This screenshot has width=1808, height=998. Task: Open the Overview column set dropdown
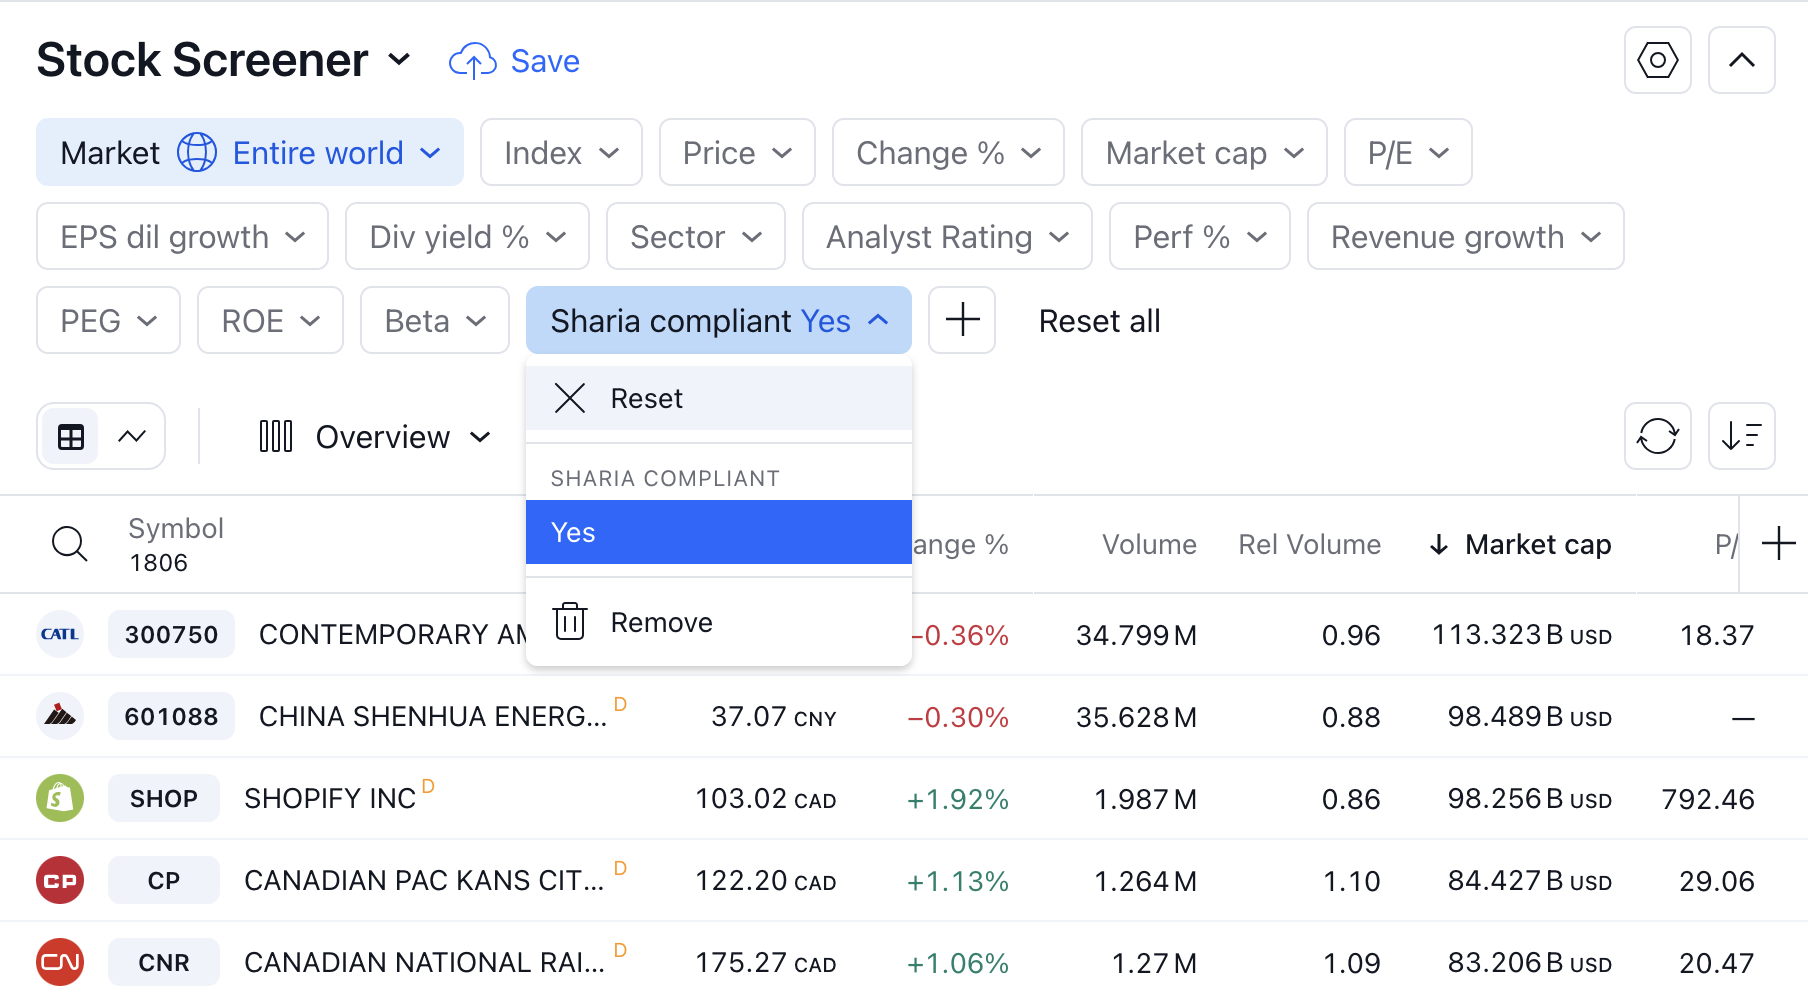coord(375,436)
